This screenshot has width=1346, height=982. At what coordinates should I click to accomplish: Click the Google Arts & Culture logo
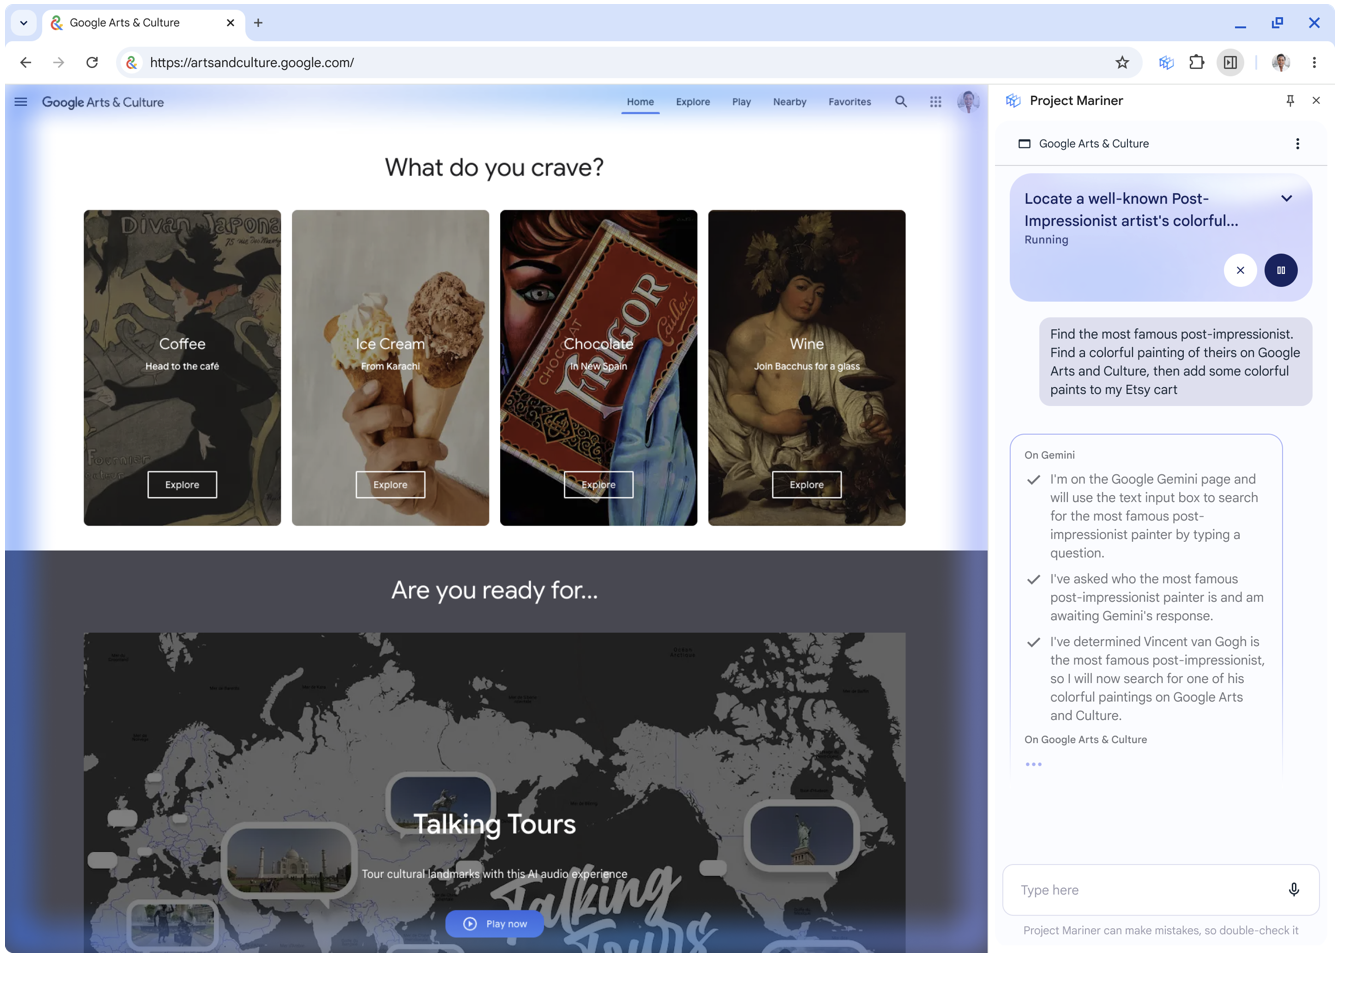103,102
